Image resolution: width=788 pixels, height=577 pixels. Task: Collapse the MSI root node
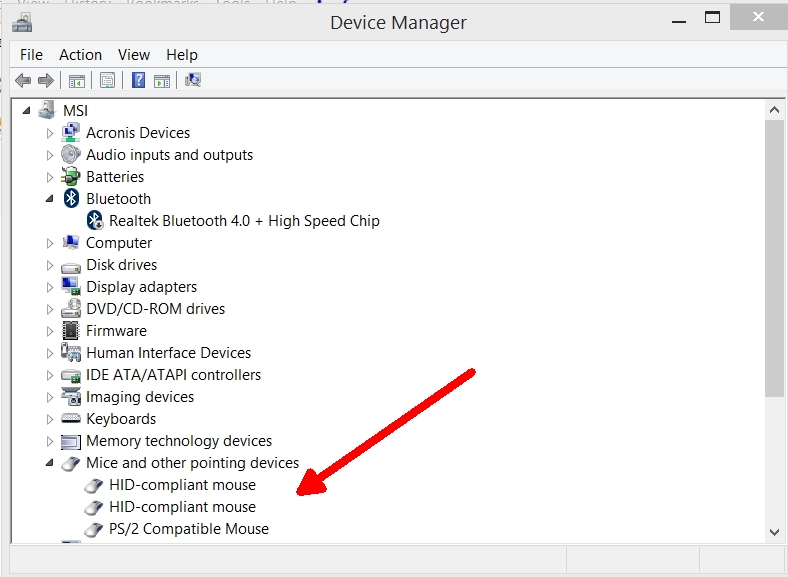[27, 111]
